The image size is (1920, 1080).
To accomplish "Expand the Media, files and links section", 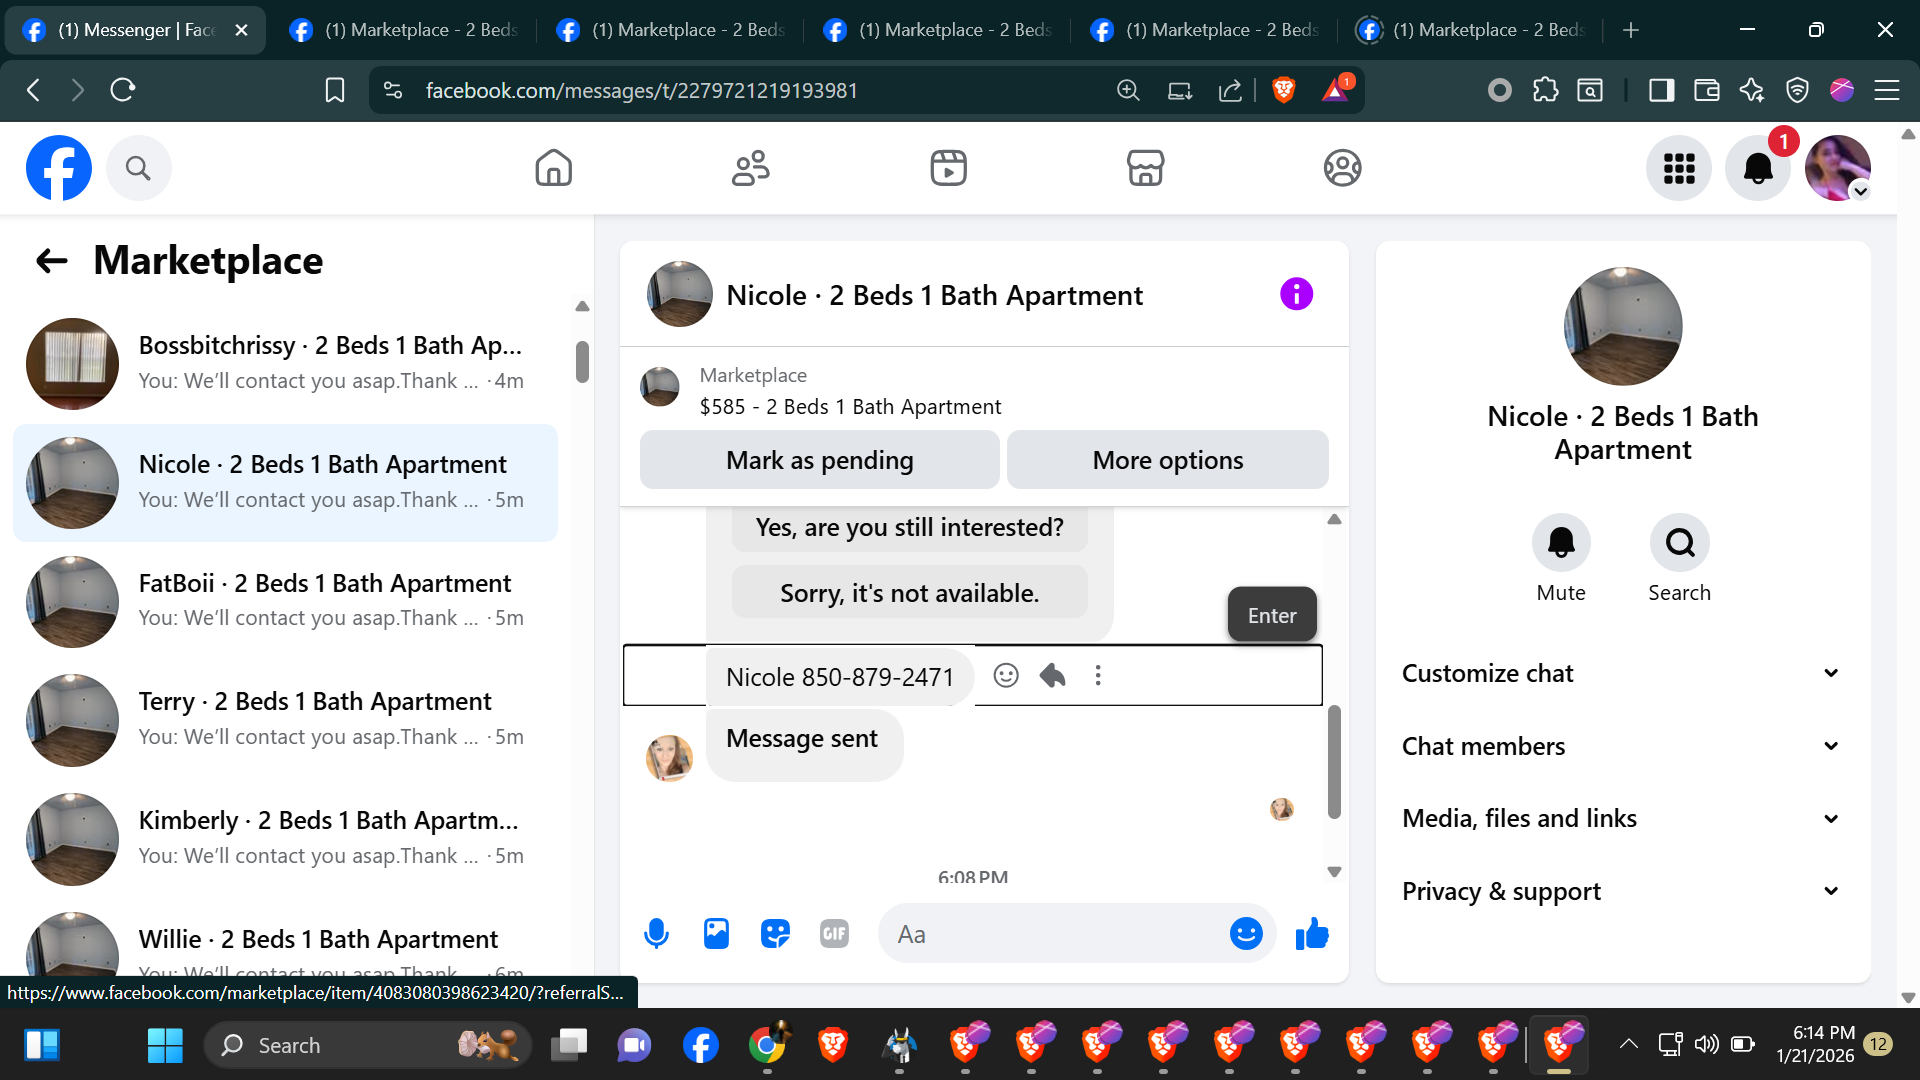I will (1622, 818).
